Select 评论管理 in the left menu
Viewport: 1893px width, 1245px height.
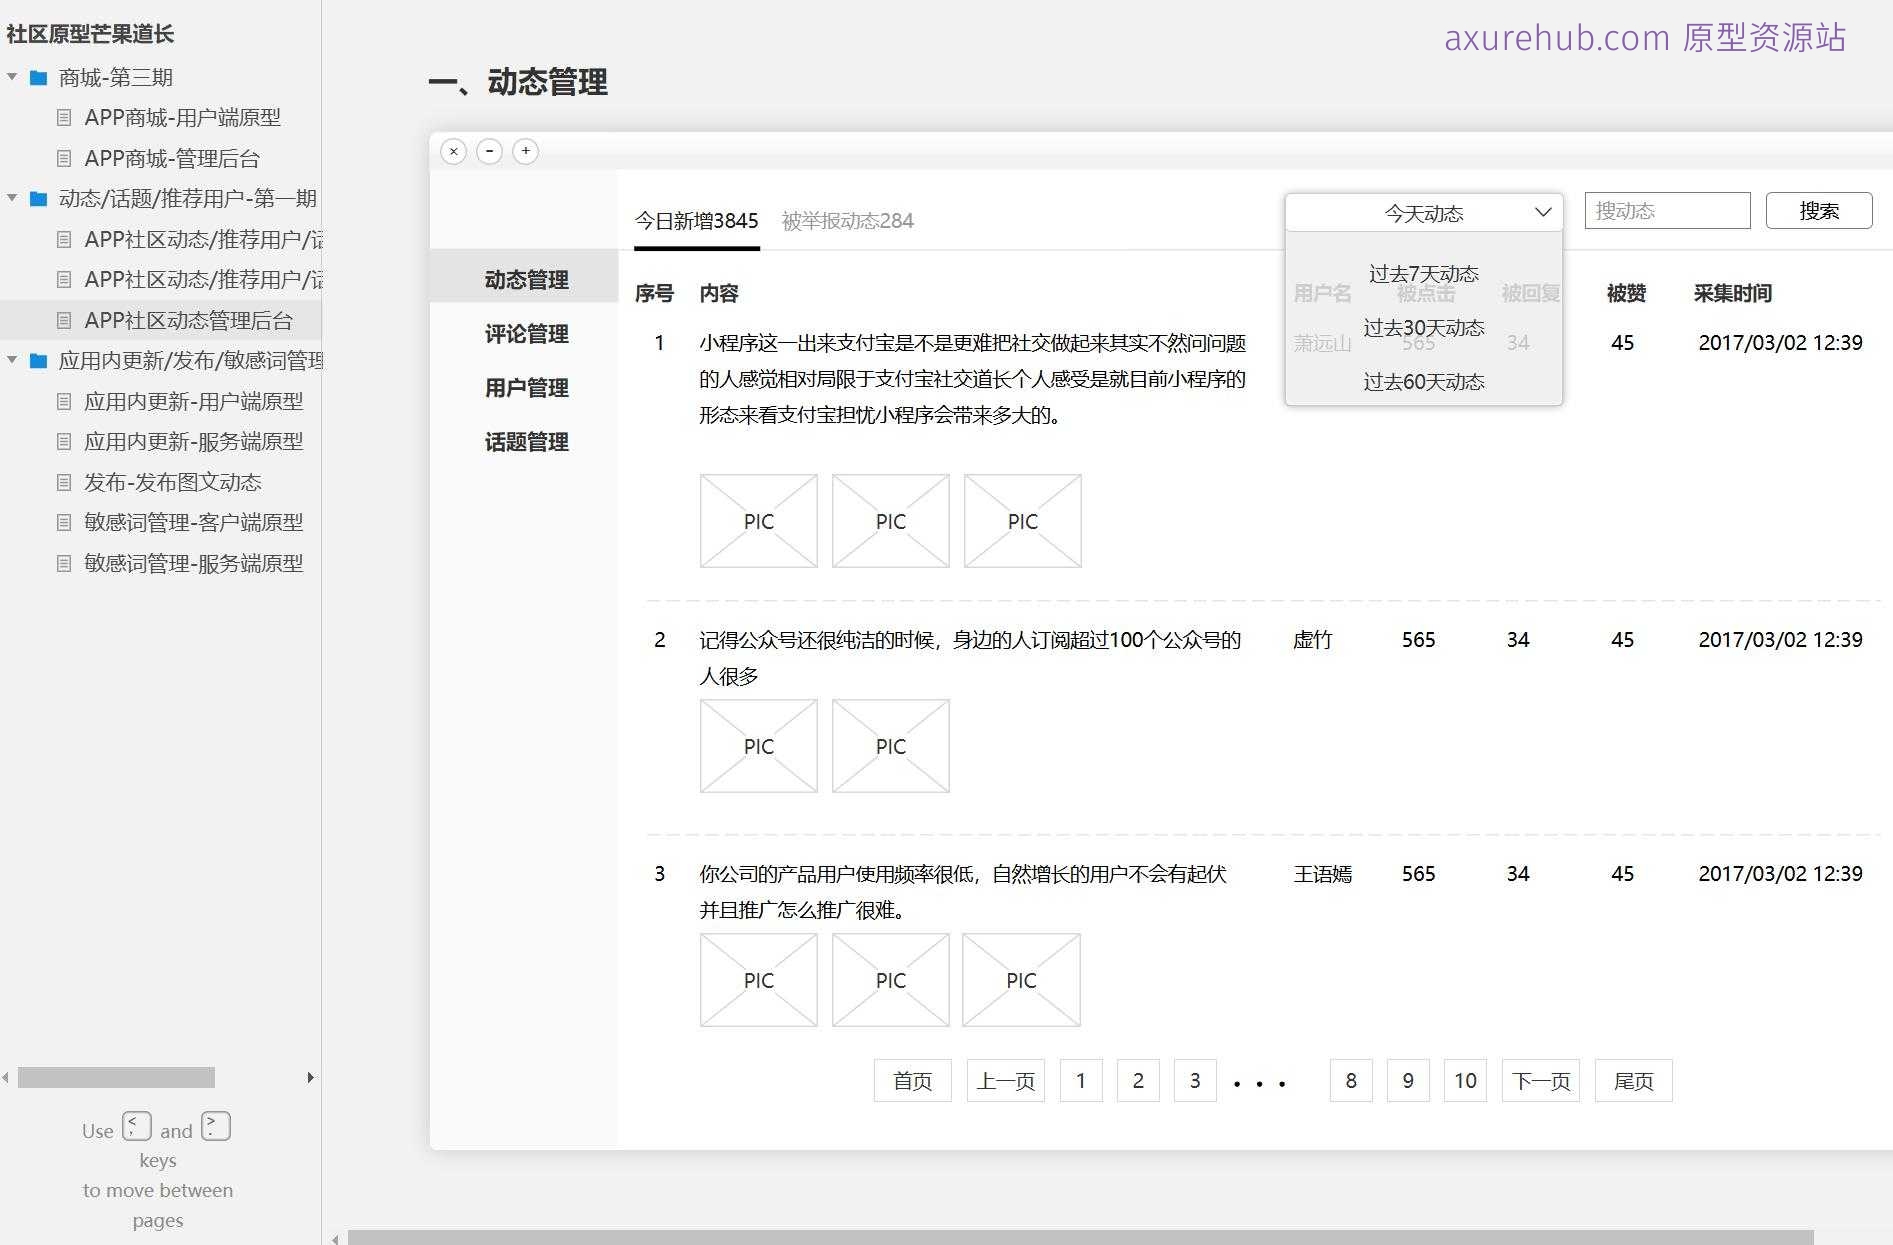click(x=526, y=334)
